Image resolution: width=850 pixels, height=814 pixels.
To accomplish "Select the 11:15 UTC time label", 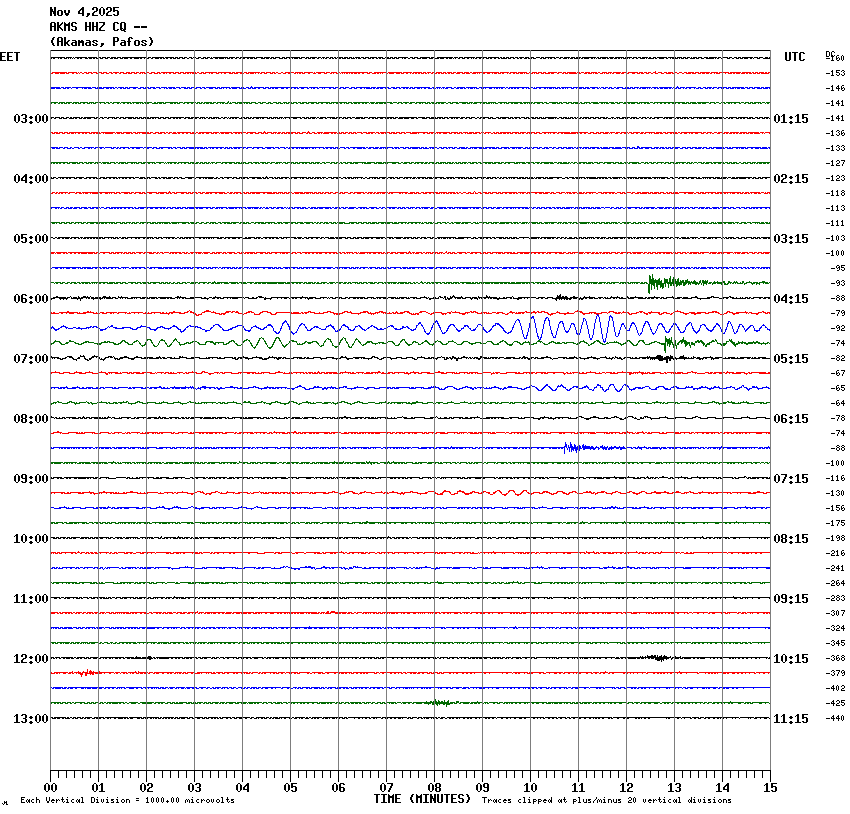I will (791, 719).
